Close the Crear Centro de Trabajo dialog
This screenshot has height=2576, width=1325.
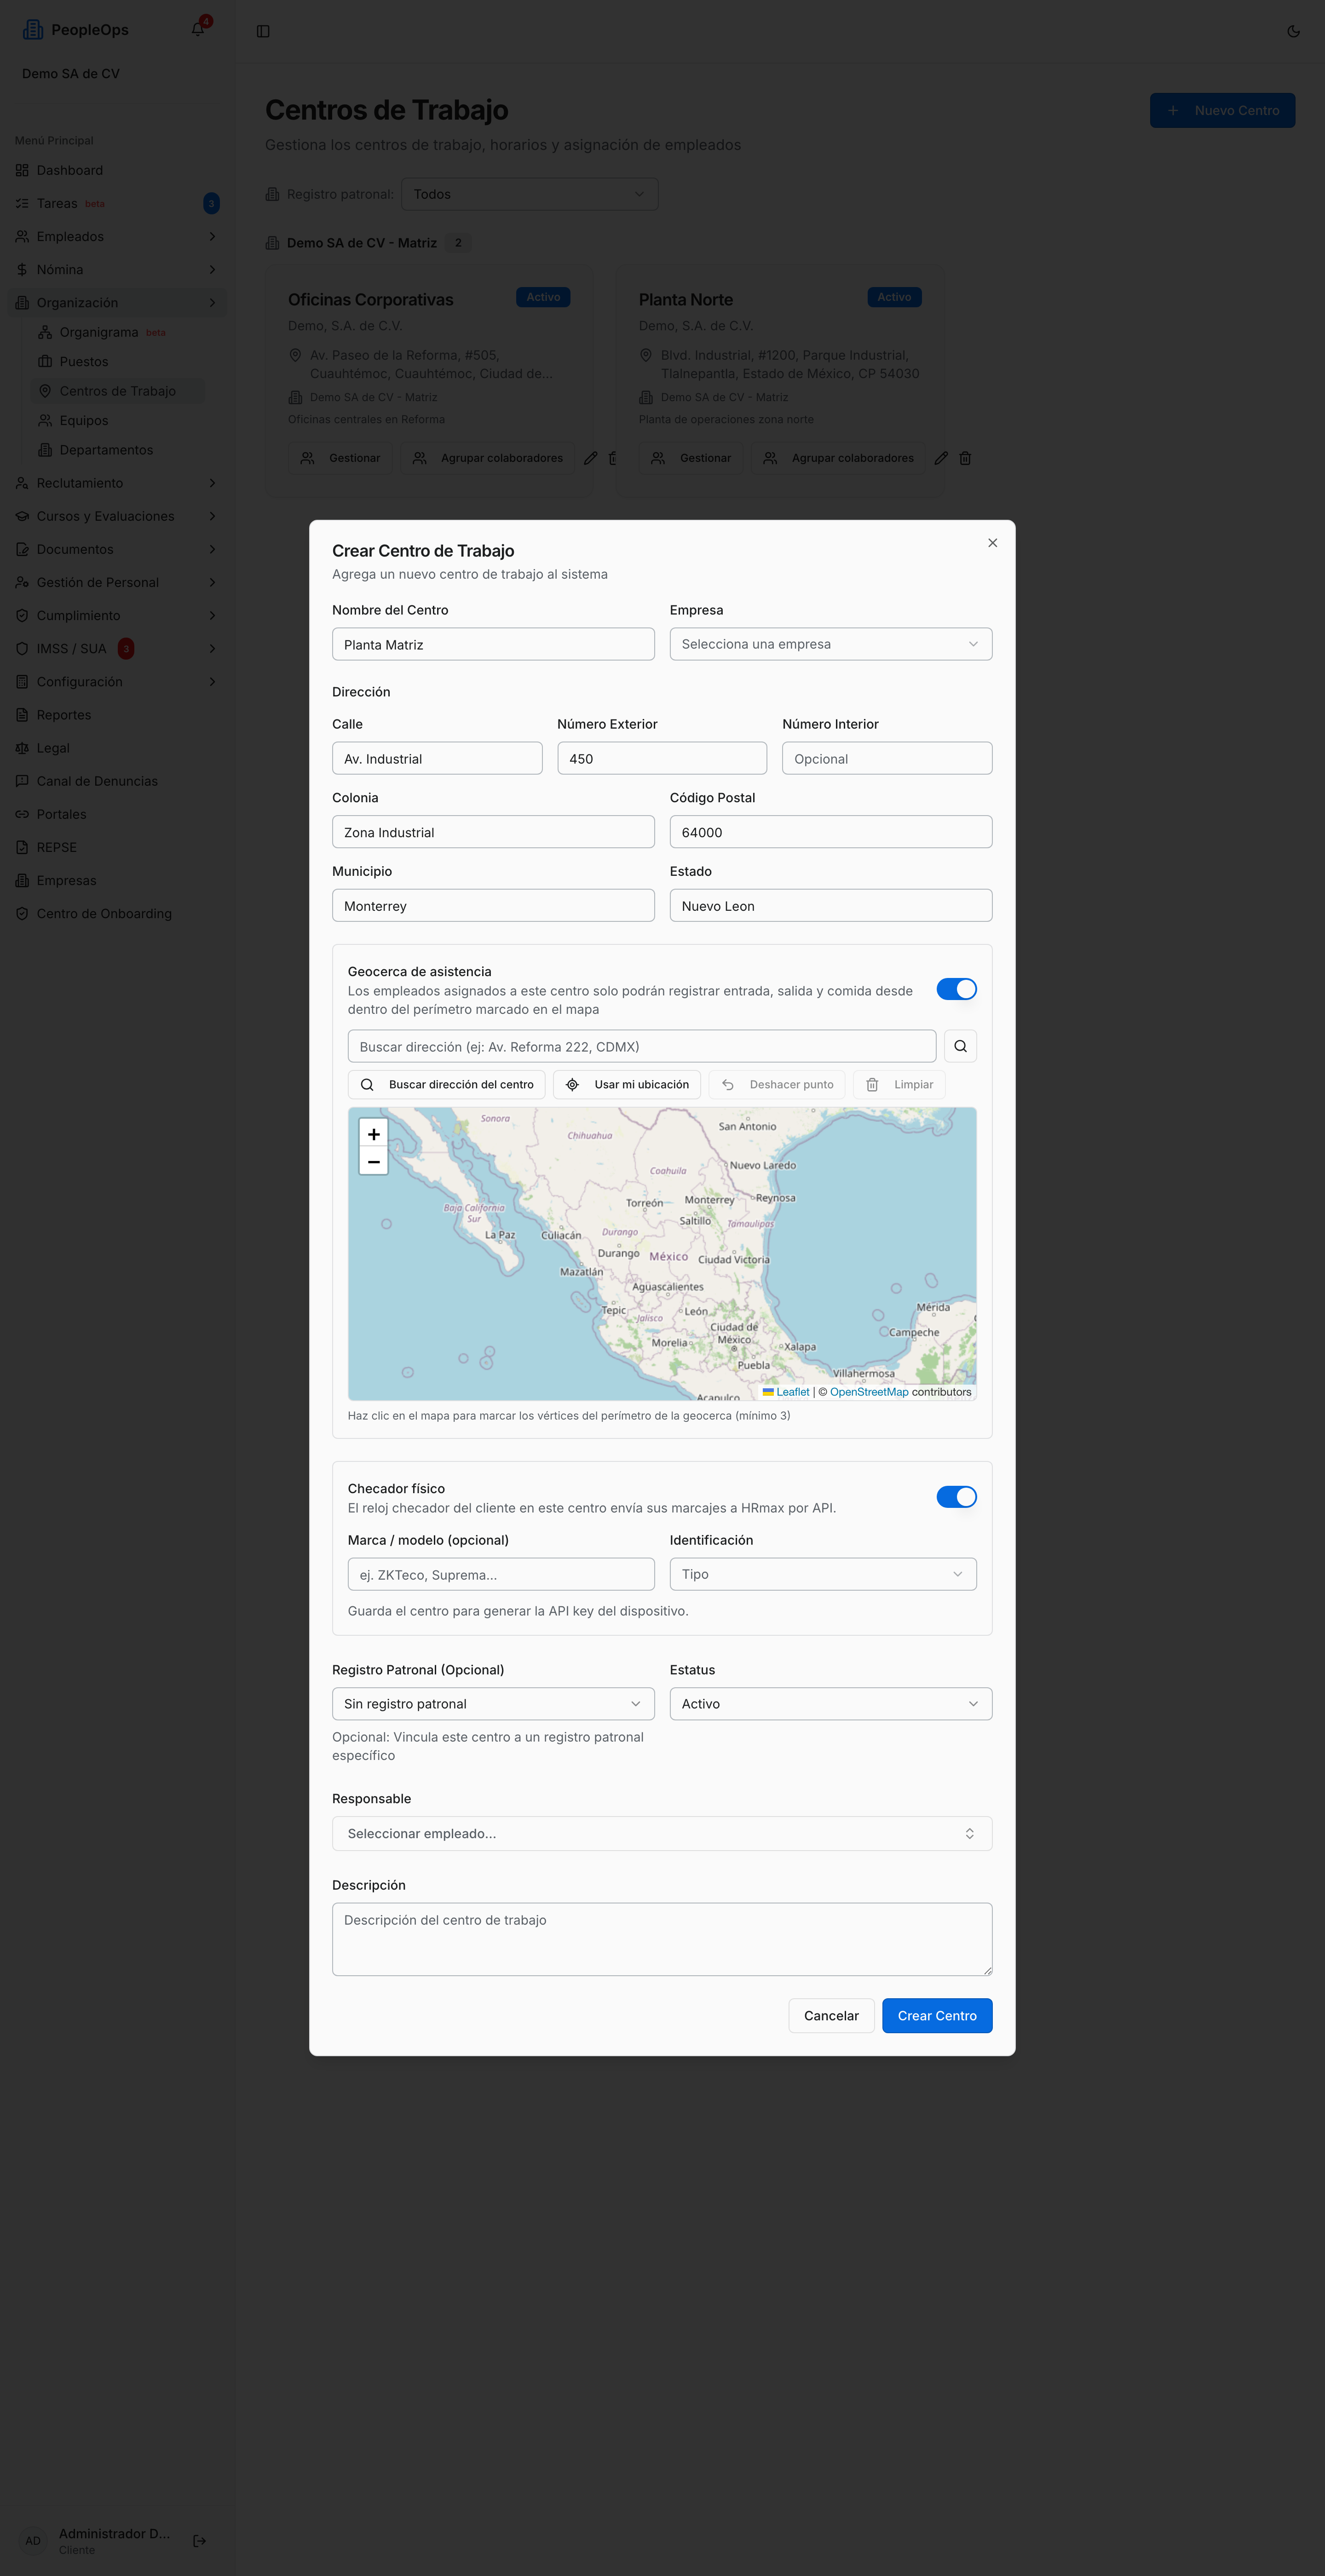992,543
